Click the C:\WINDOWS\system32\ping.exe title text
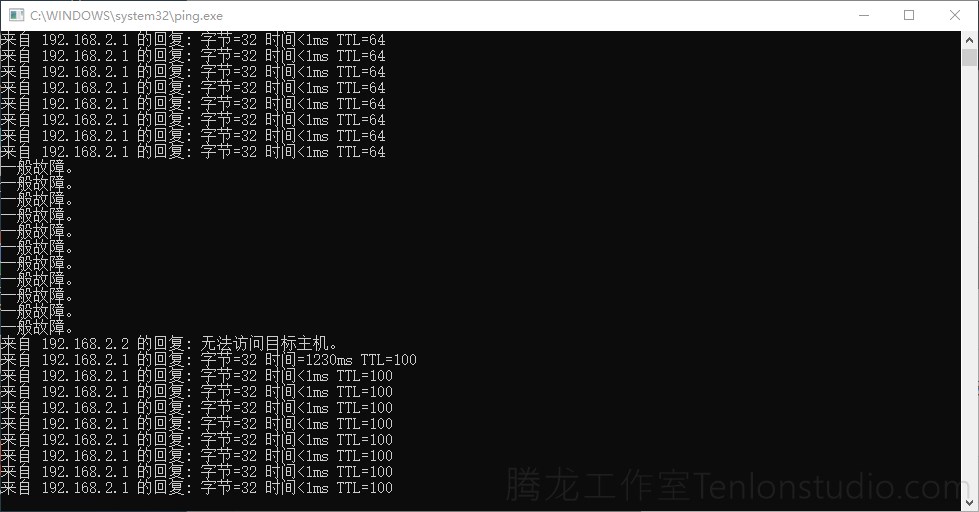 126,16
